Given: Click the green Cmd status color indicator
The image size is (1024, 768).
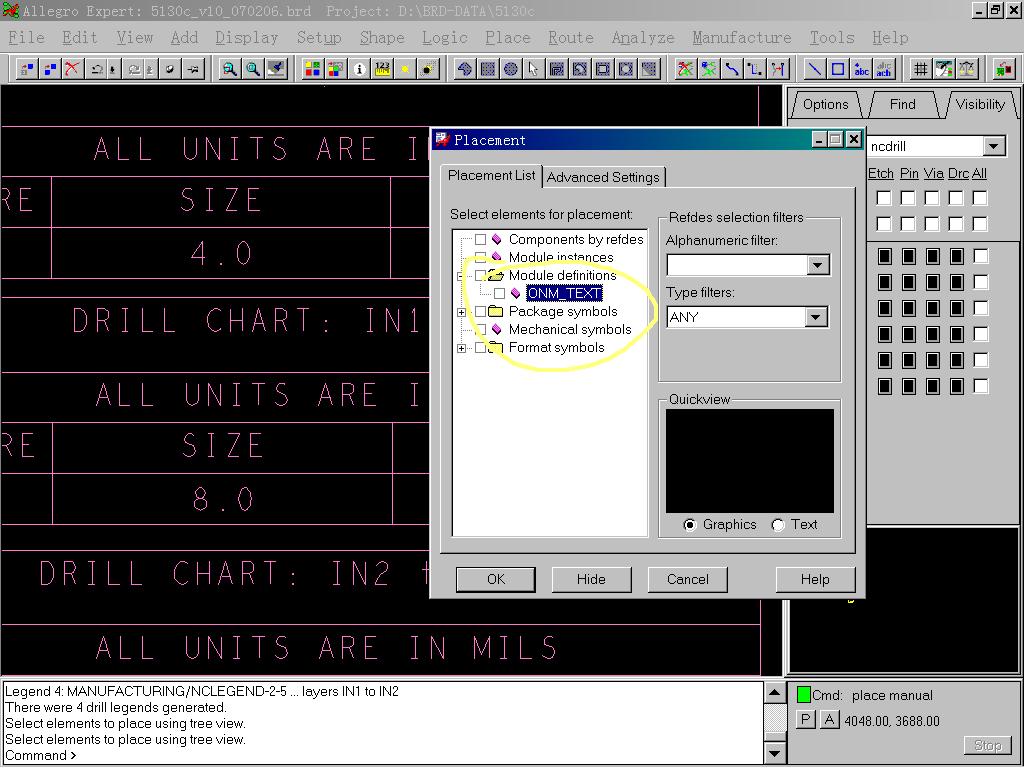Looking at the screenshot, I should pos(803,695).
